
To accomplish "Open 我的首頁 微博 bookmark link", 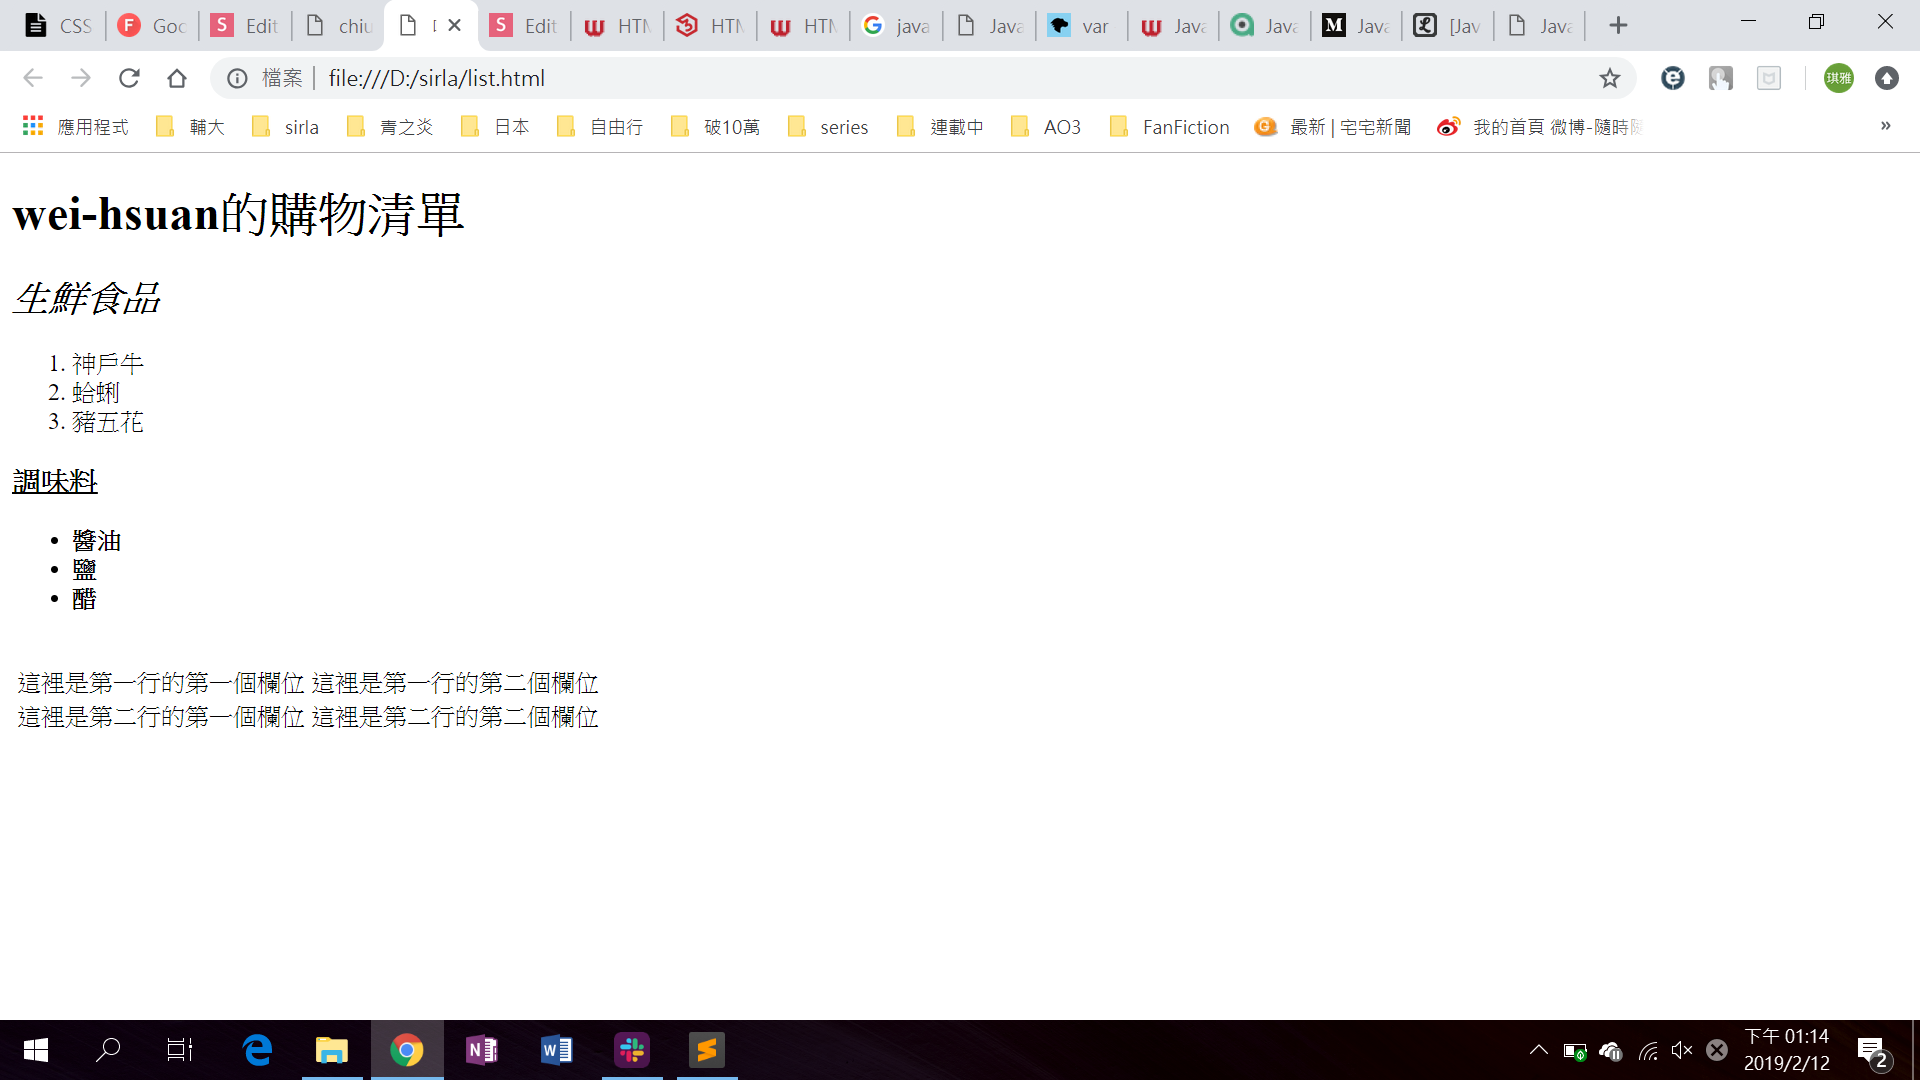I will (x=1540, y=127).
